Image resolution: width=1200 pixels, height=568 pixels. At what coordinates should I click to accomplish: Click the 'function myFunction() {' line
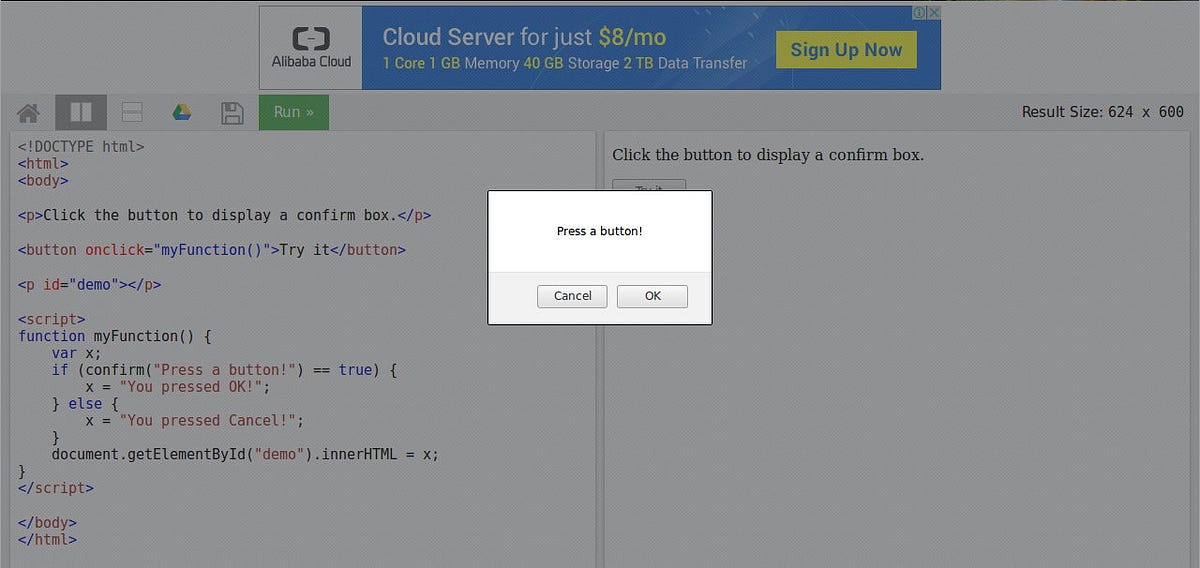(115, 336)
